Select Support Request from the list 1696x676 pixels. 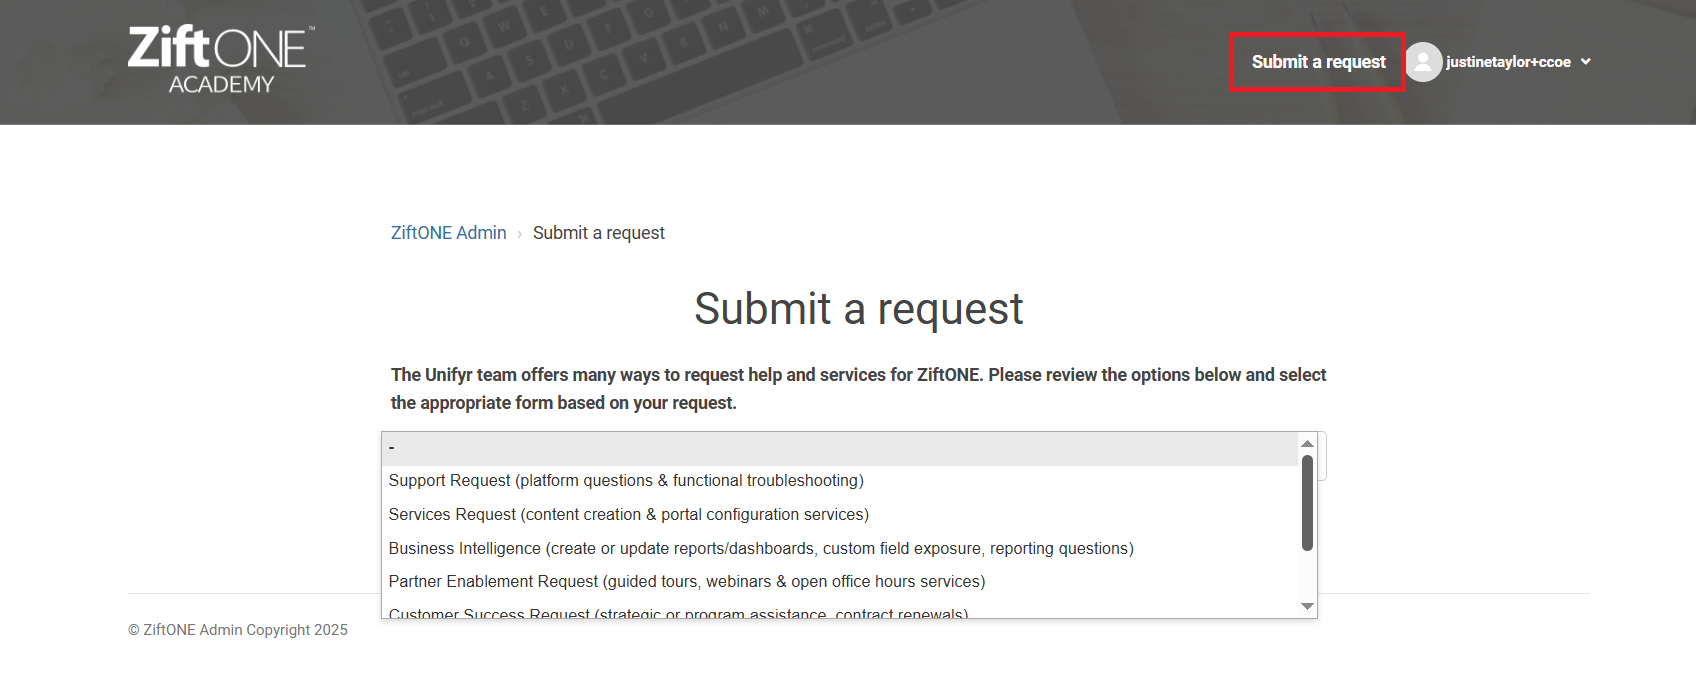point(627,481)
